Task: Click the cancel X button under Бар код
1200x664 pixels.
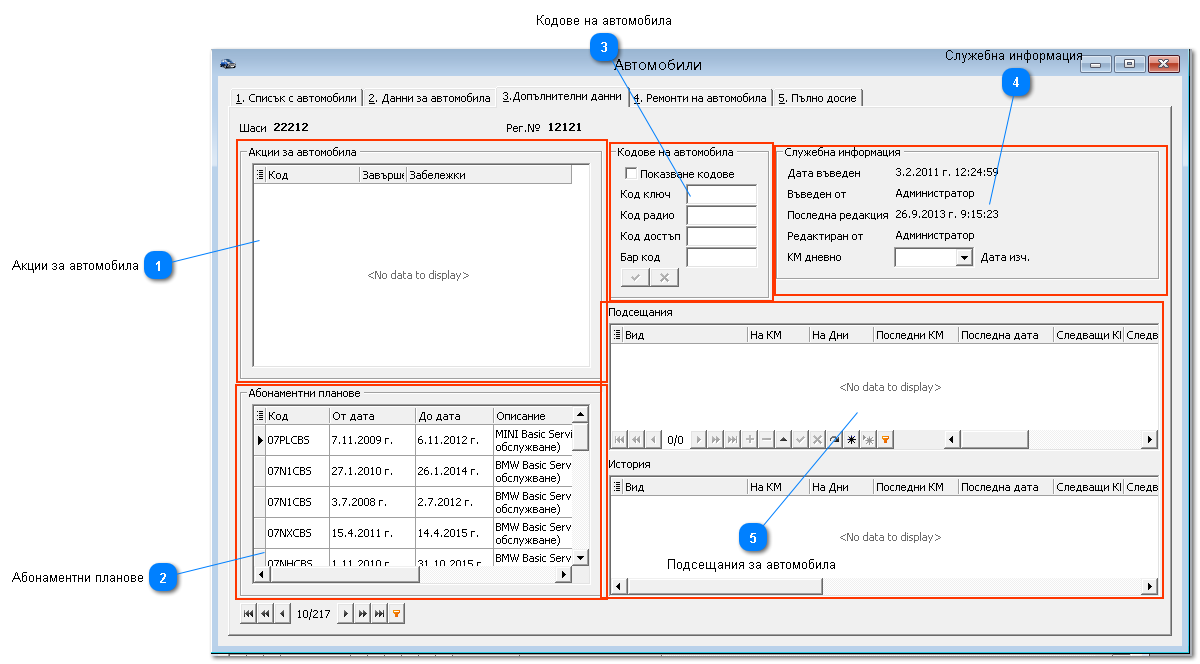Action: pos(664,277)
